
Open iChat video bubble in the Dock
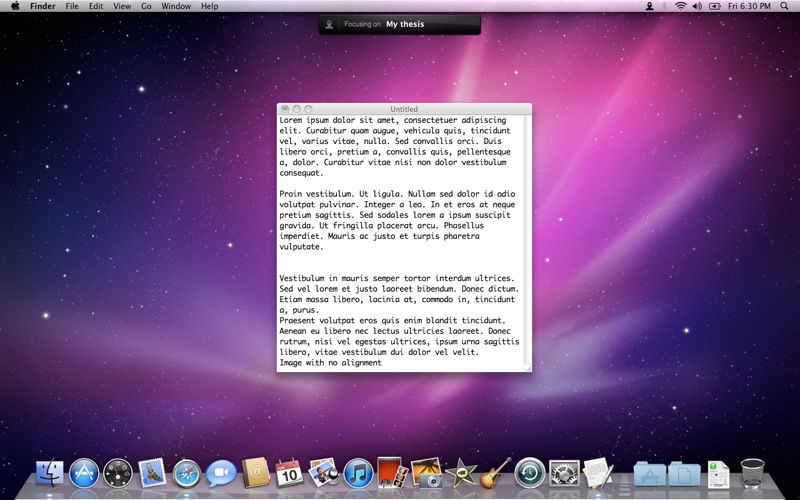(x=221, y=473)
